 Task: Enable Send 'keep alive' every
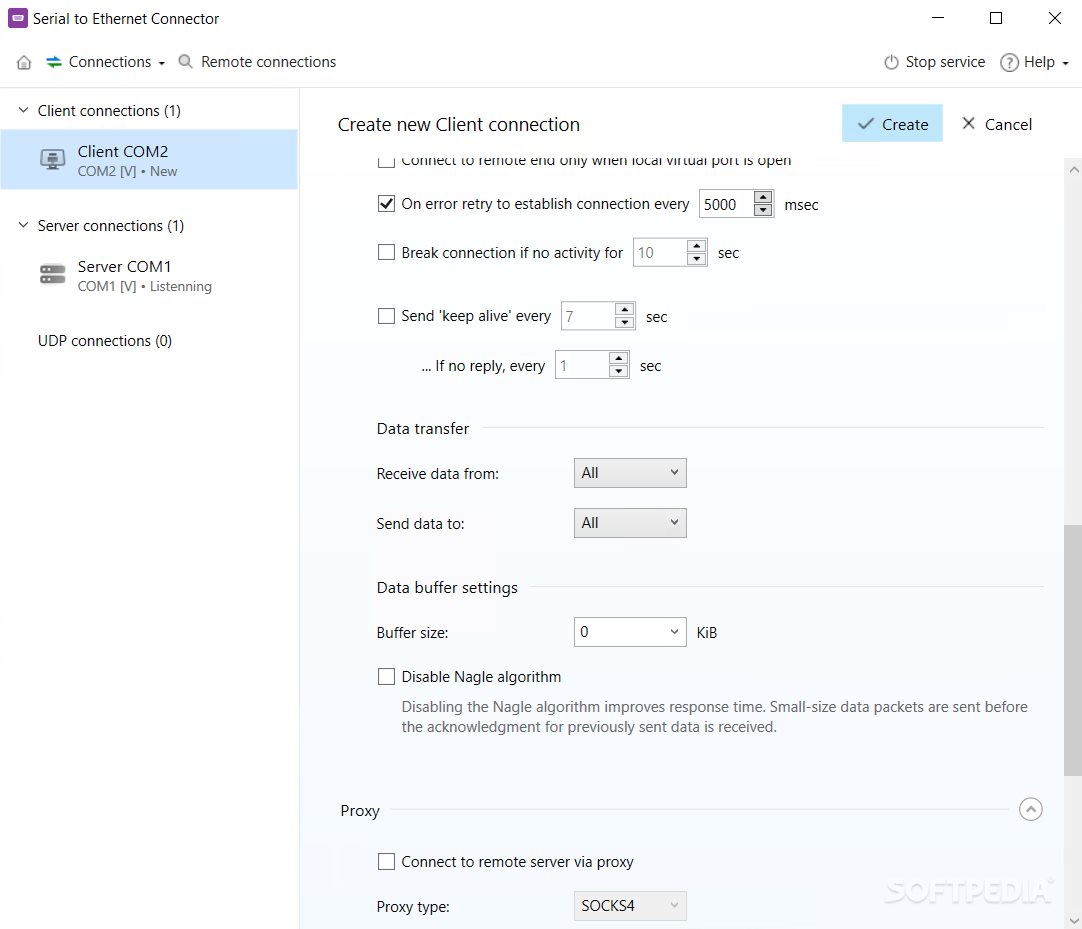coord(386,315)
